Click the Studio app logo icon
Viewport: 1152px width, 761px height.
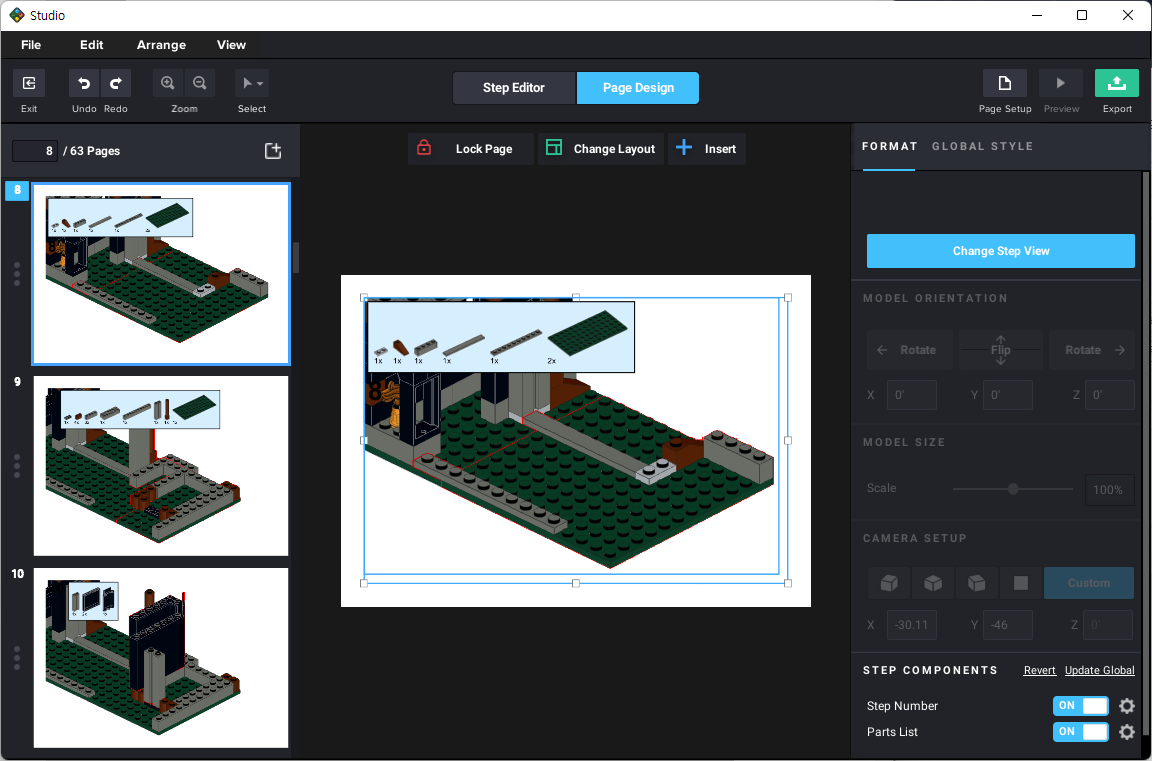[16, 15]
